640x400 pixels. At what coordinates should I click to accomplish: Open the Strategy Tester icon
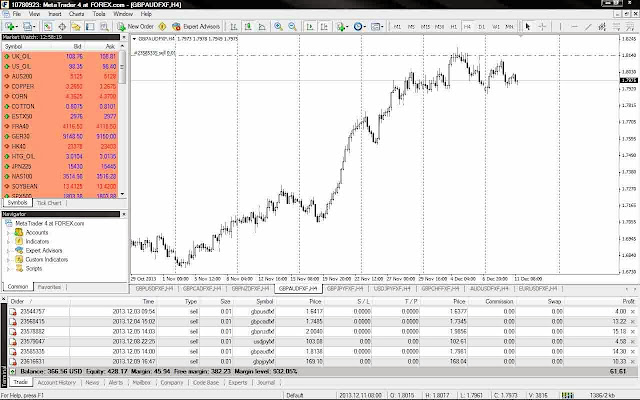pos(104,27)
